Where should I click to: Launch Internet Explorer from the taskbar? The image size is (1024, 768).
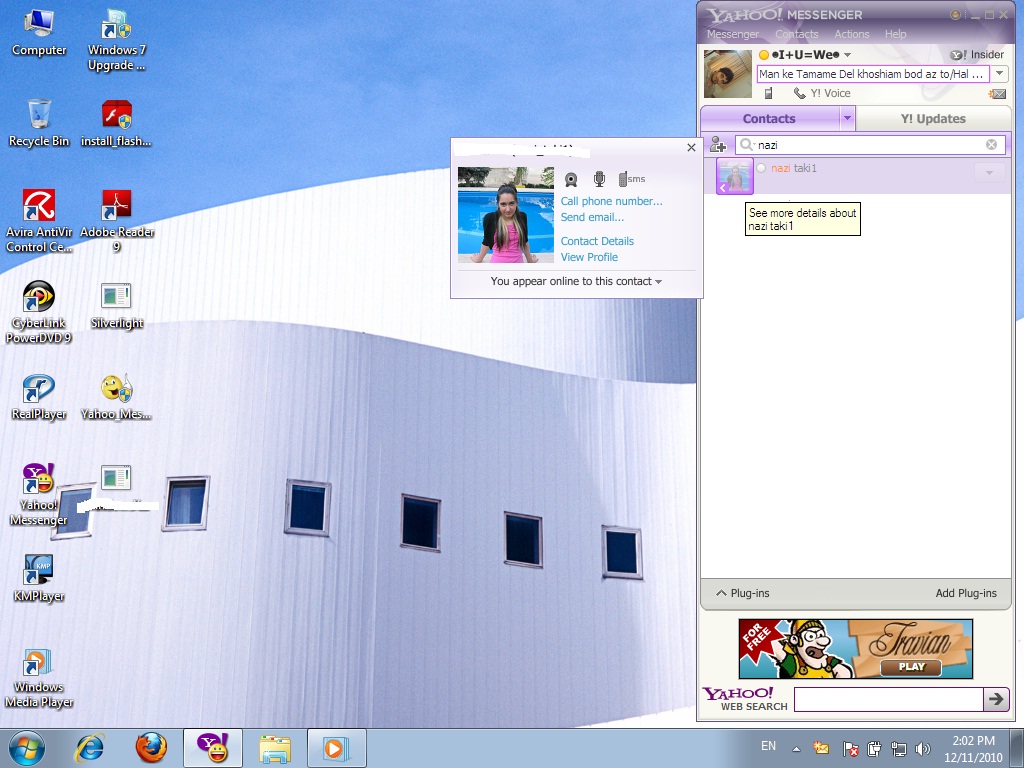tap(89, 748)
